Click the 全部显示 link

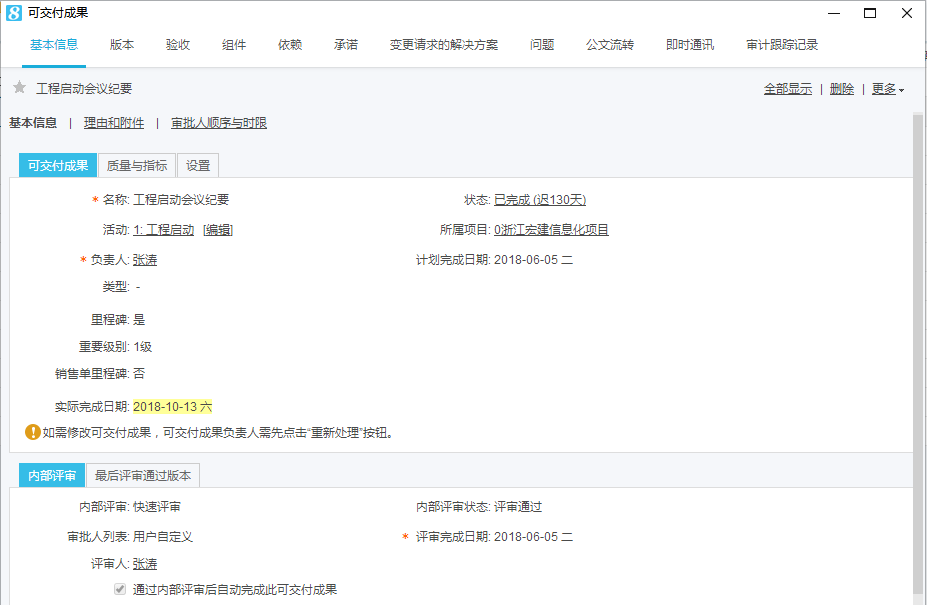coord(788,89)
